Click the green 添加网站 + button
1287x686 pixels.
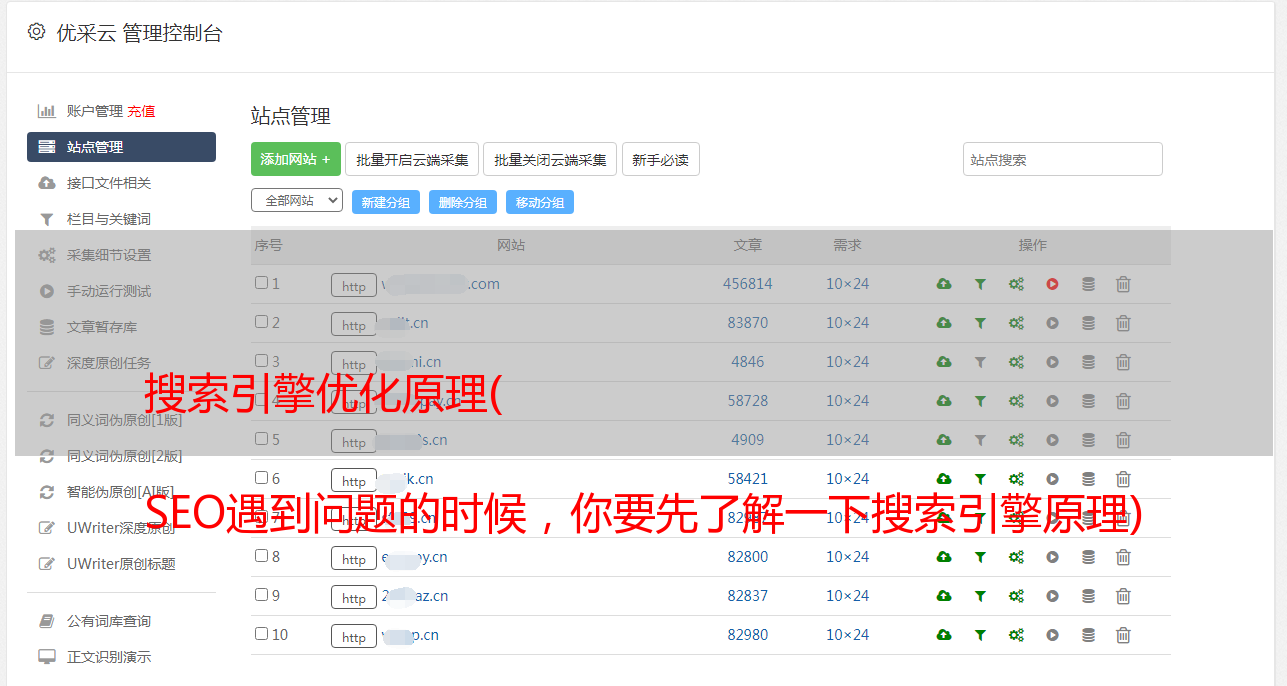(296, 159)
